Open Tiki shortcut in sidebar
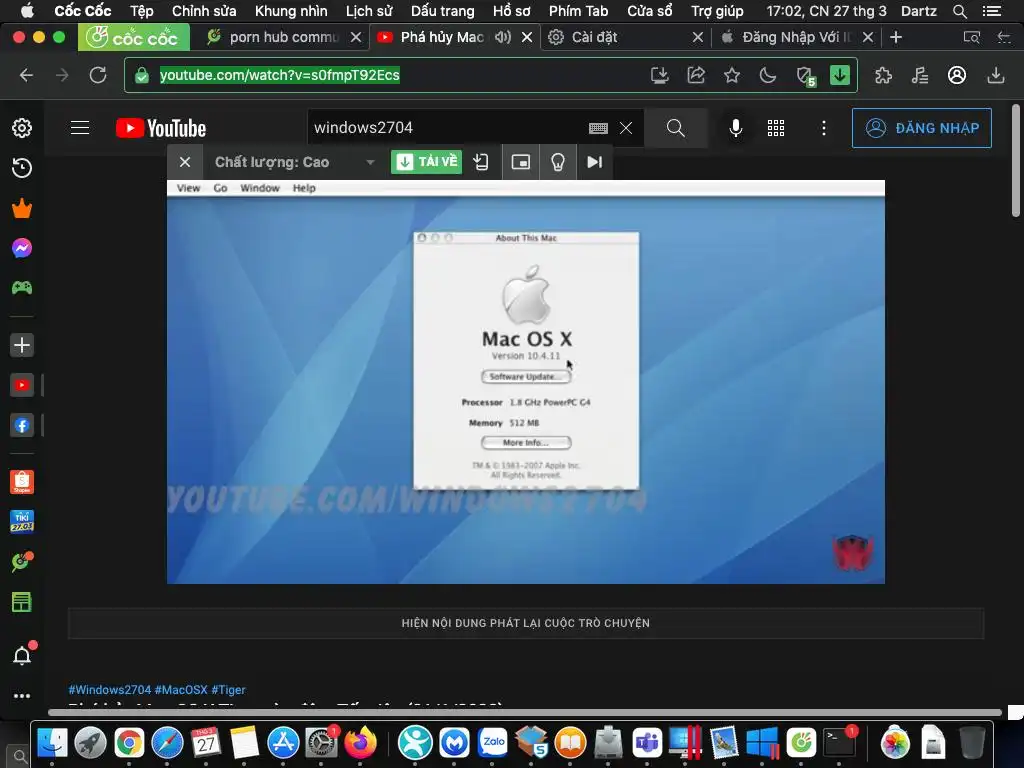The width and height of the screenshot is (1024, 768). tap(22, 522)
